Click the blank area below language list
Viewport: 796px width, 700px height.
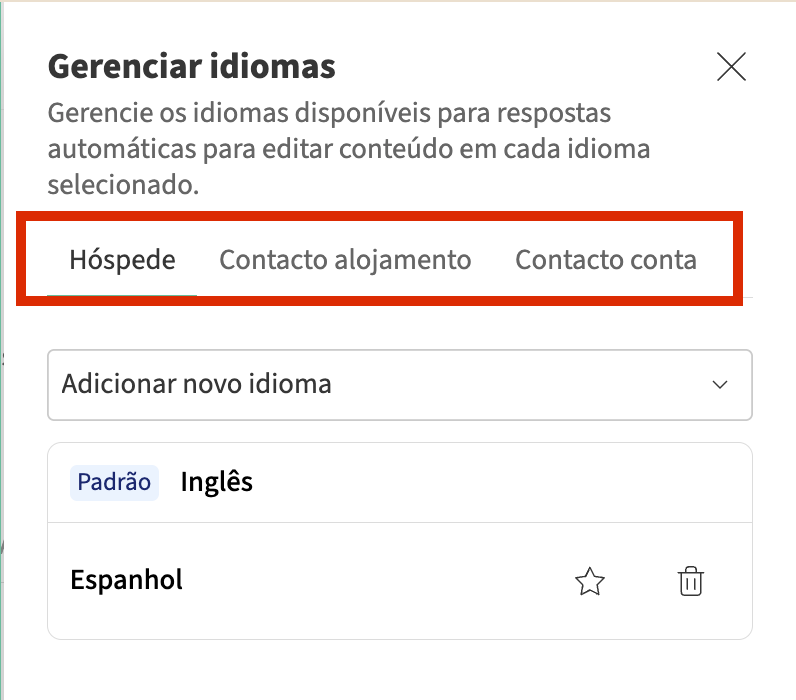399,668
